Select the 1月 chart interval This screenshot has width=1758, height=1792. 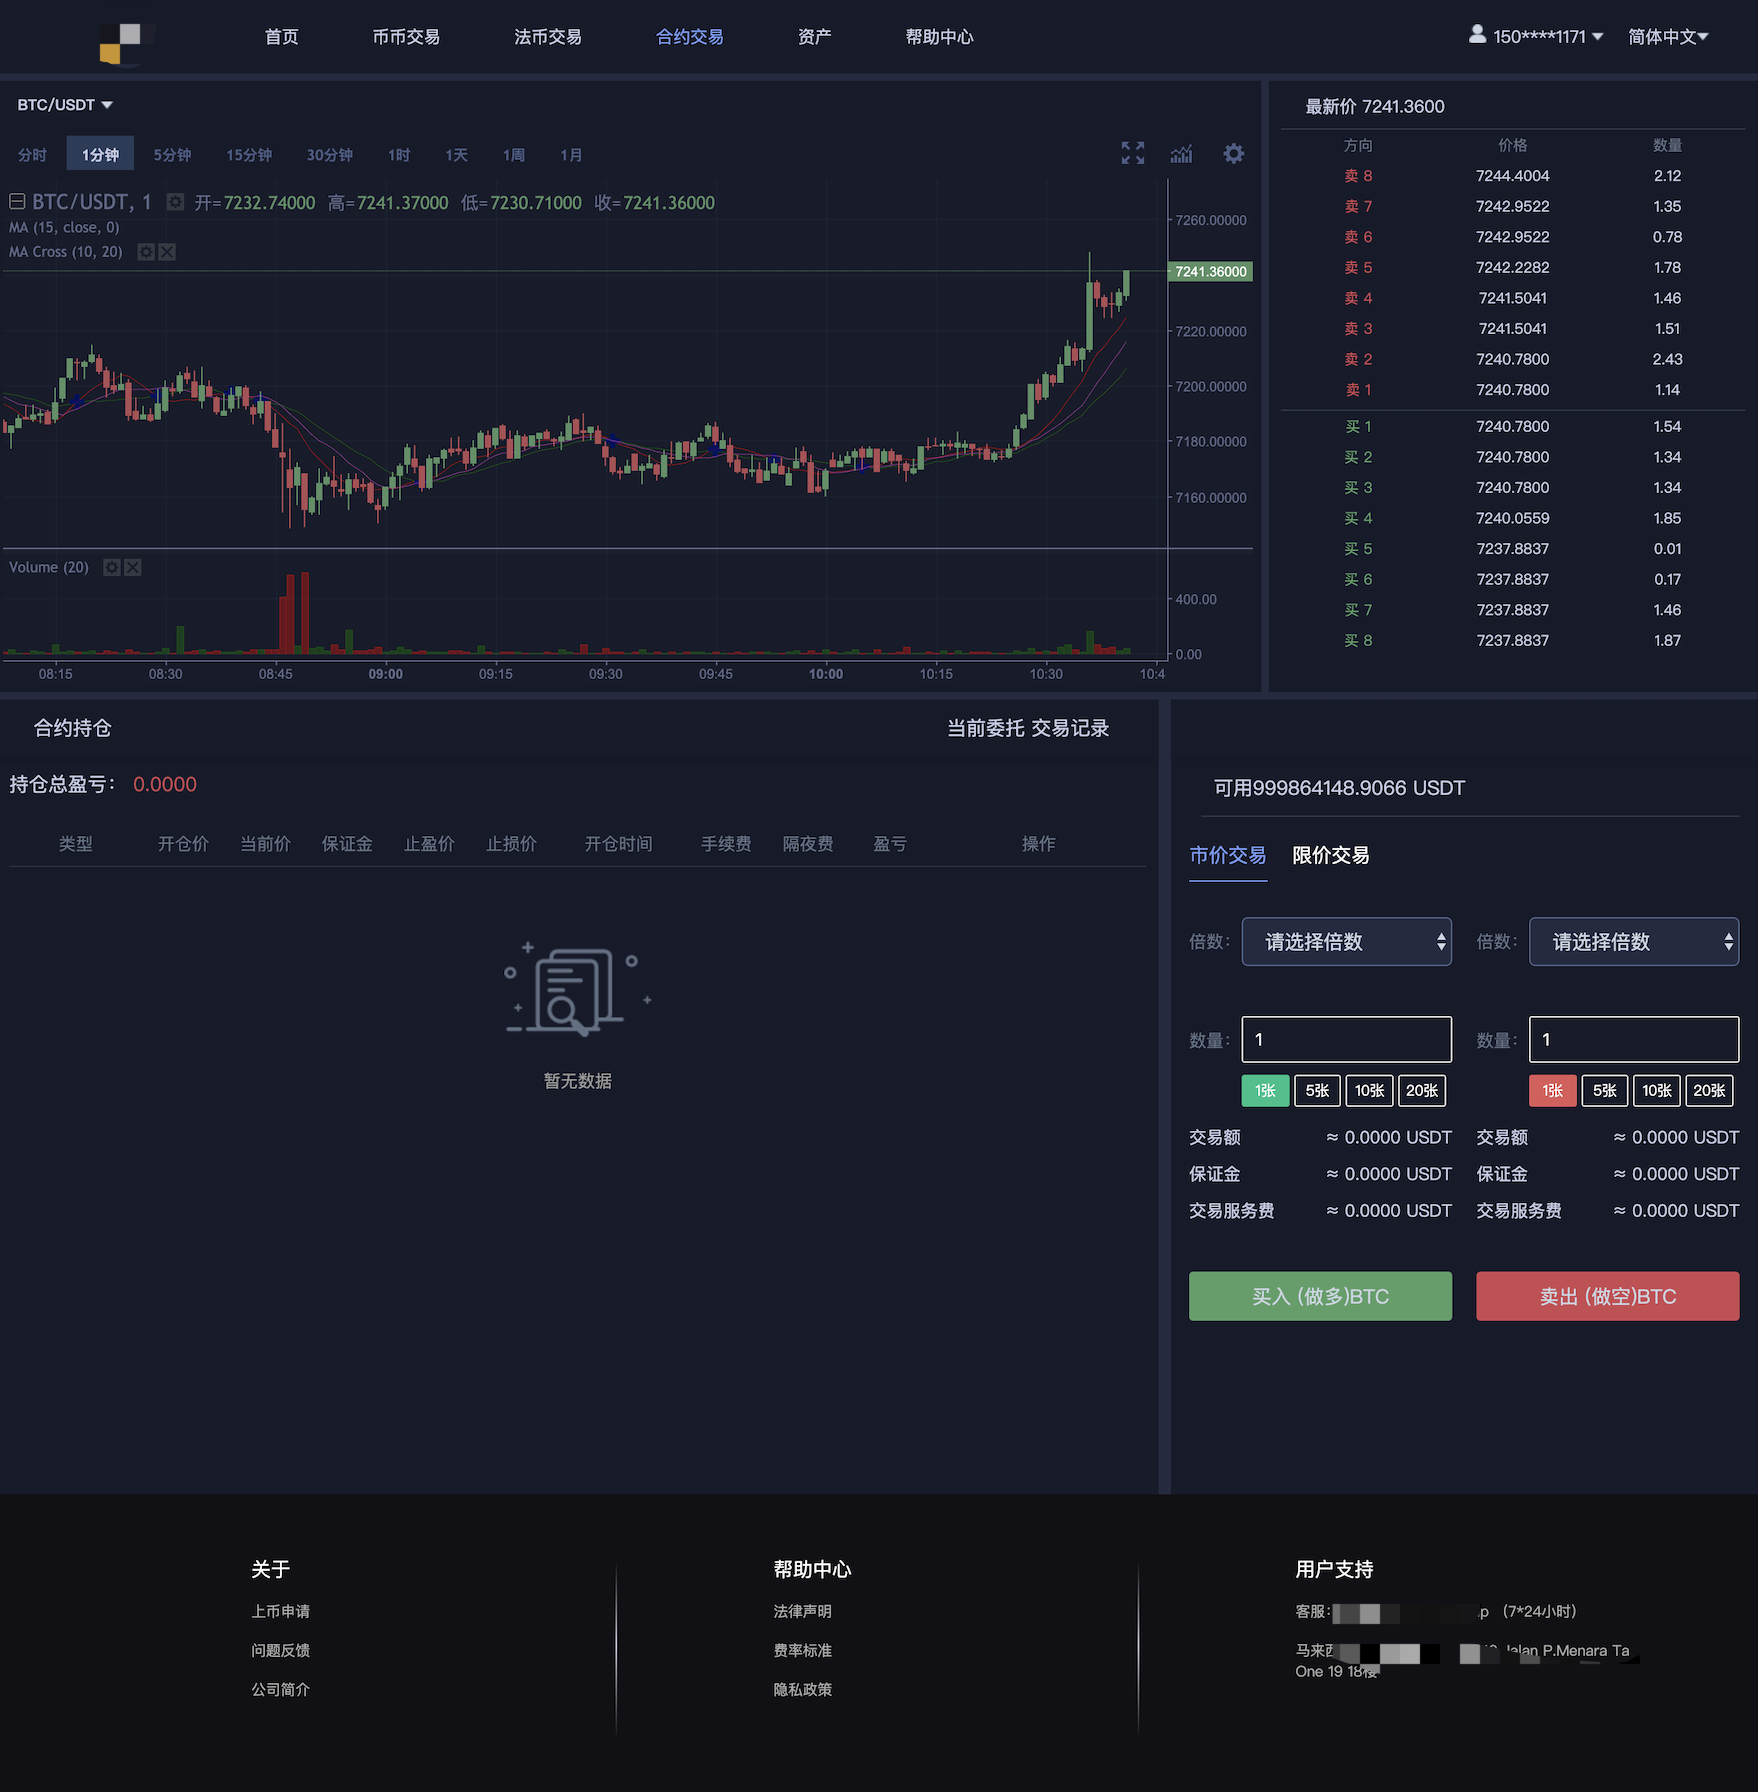(571, 155)
